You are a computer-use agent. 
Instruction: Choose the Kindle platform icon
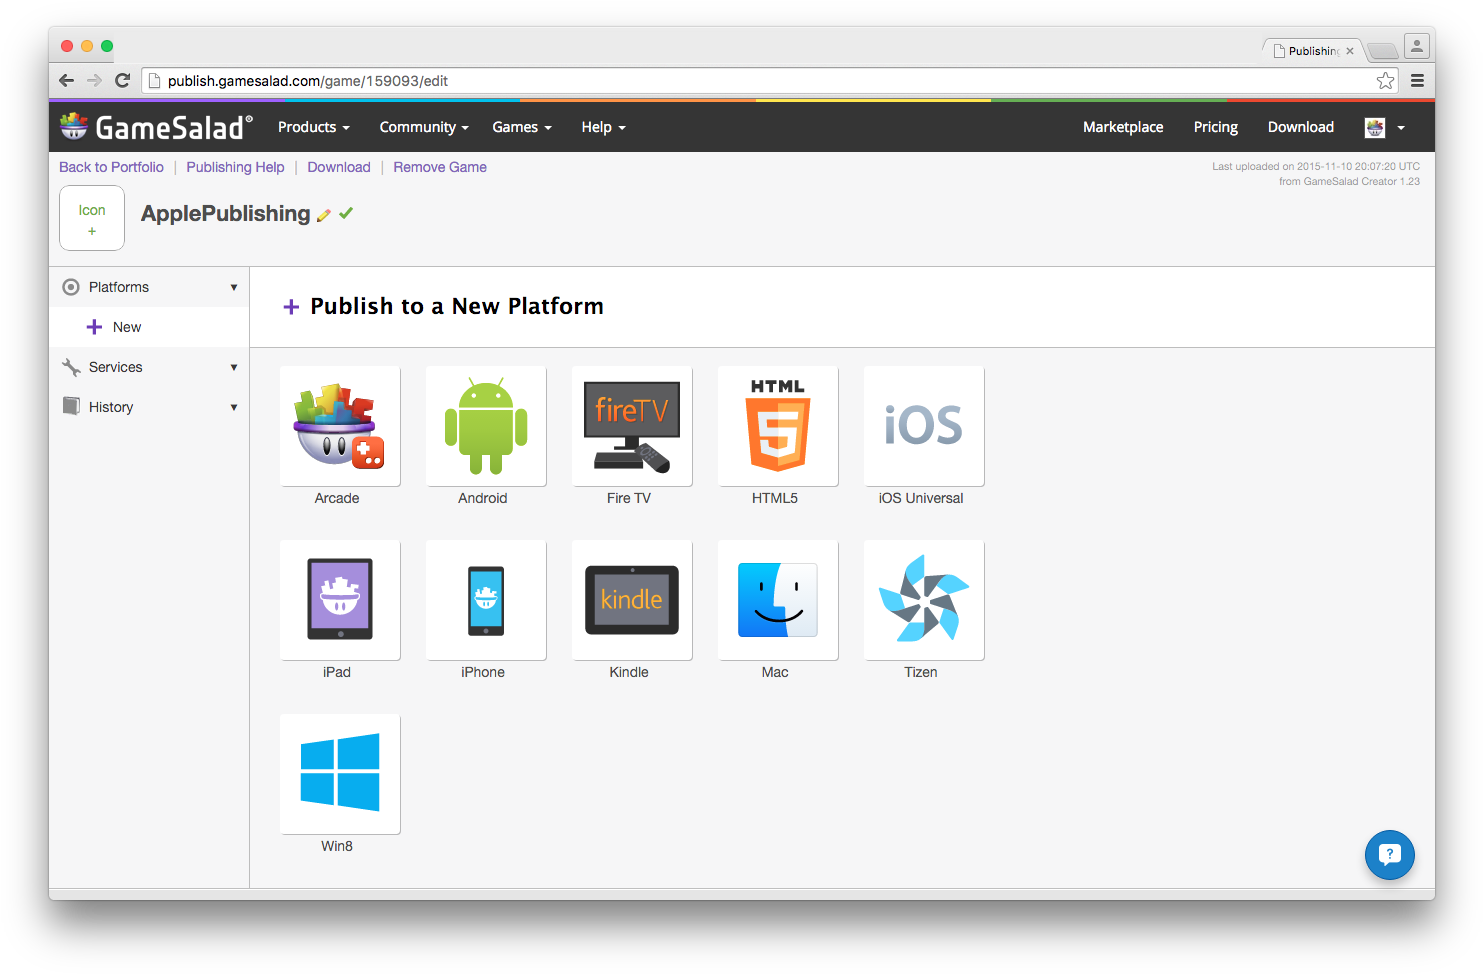click(x=632, y=600)
